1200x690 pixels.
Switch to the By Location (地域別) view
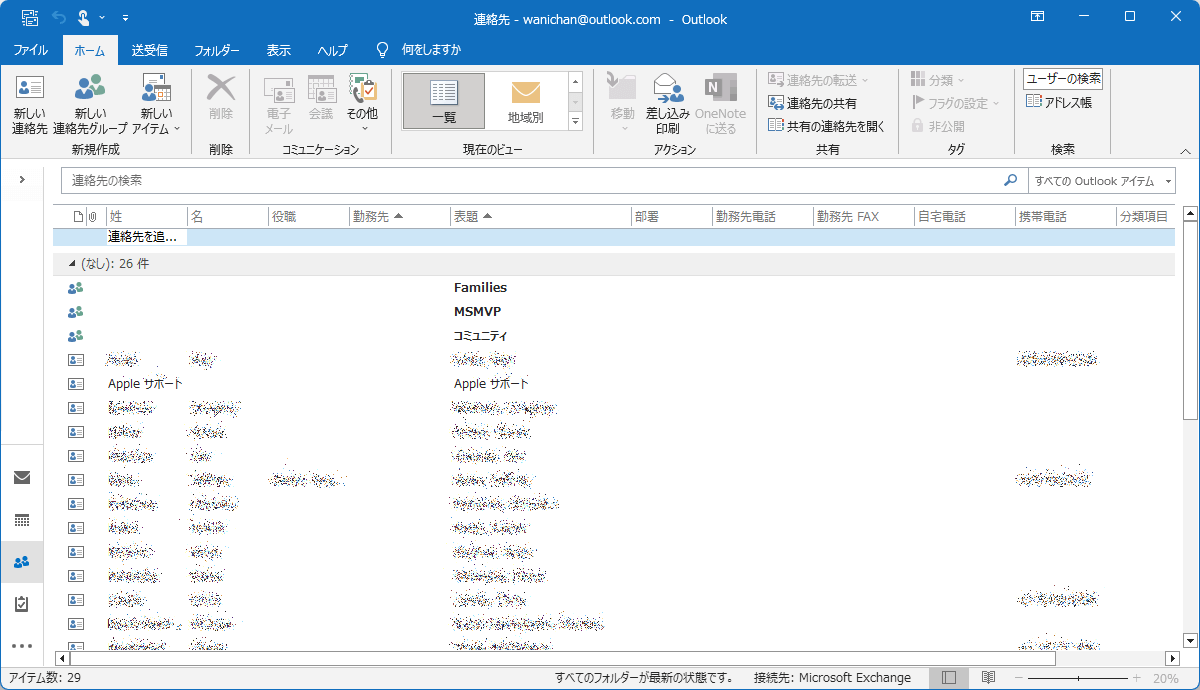tap(526, 101)
